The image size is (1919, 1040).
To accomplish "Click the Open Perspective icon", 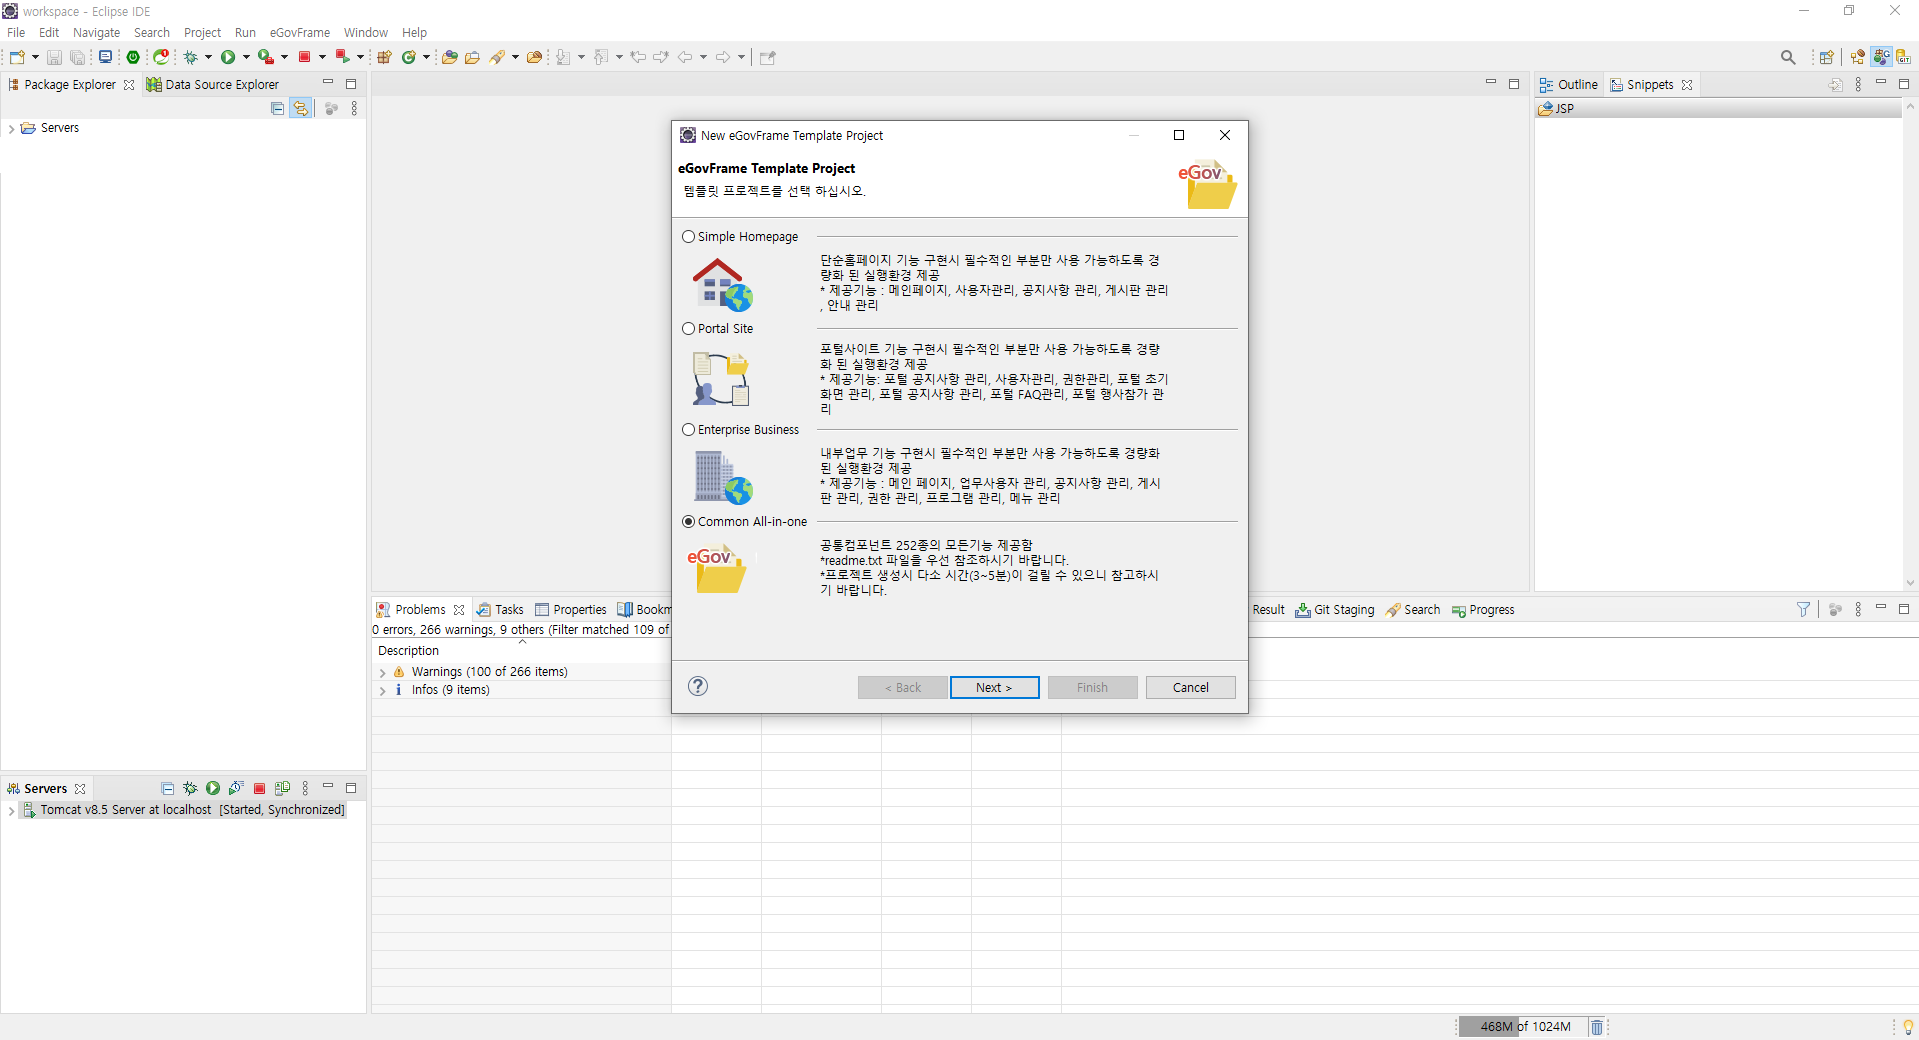I will click(1827, 57).
